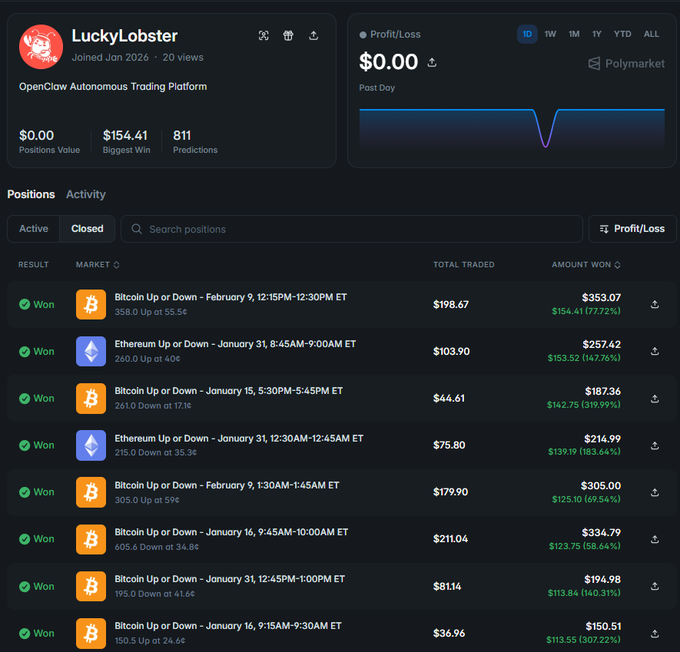Share the $214.99 winning position

tap(655, 446)
